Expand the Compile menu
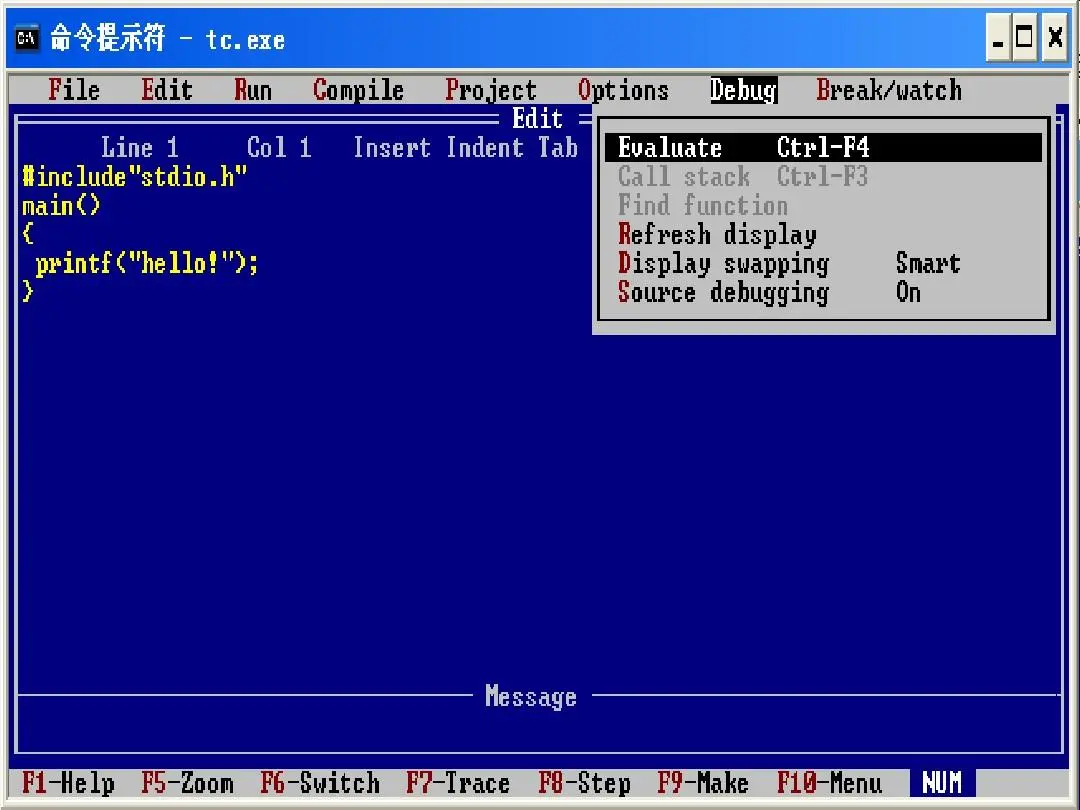 click(358, 90)
